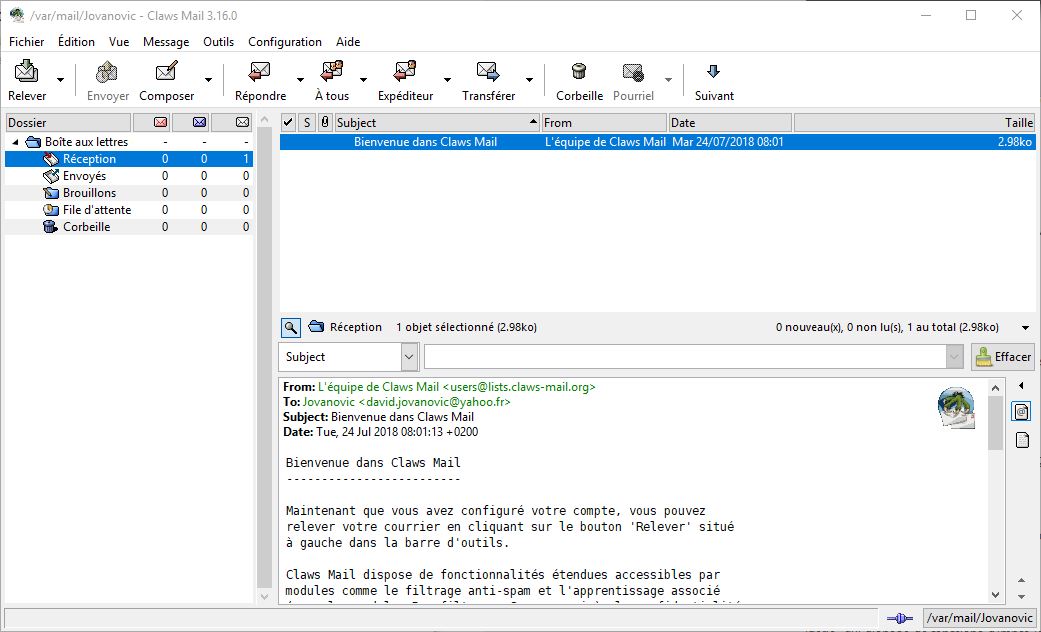This screenshot has width=1041, height=632.
Task: Open the Composer dropdown arrow
Action: 208,80
